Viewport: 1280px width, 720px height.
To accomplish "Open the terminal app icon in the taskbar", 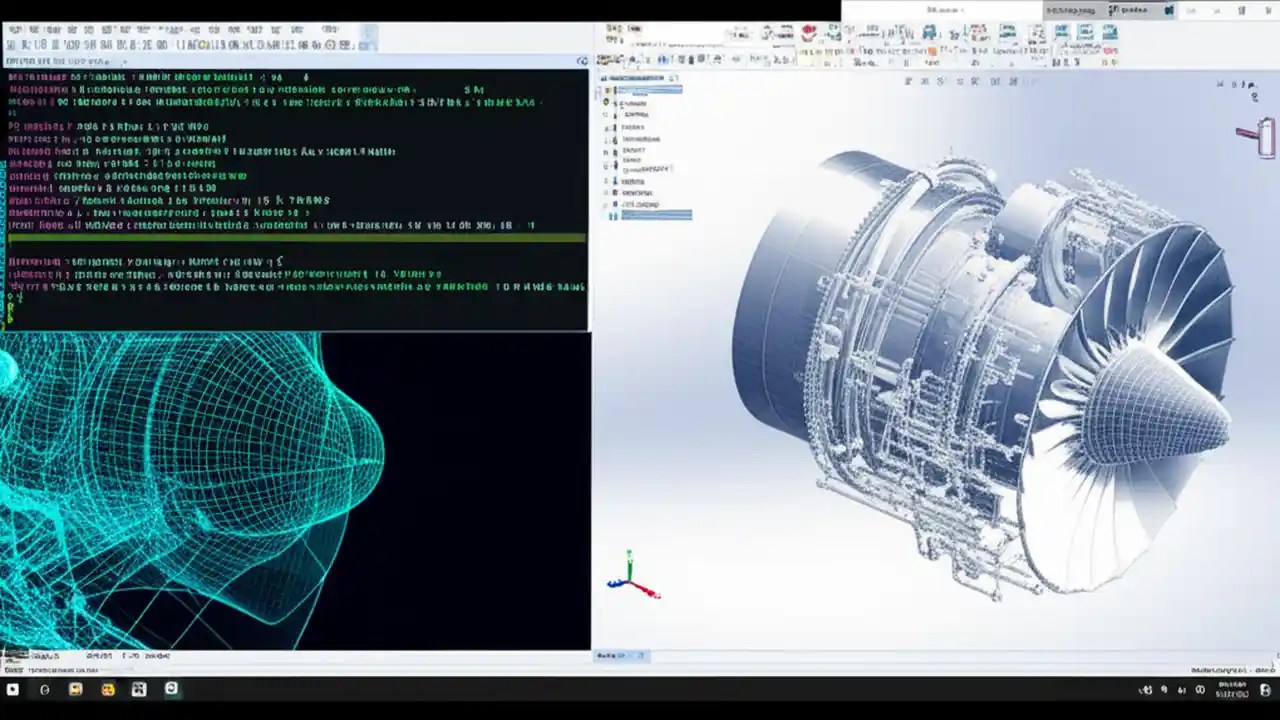I will pos(172,689).
